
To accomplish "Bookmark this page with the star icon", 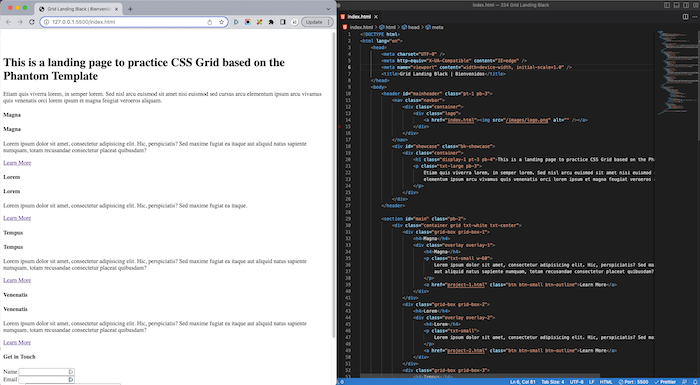I will [x=221, y=22].
